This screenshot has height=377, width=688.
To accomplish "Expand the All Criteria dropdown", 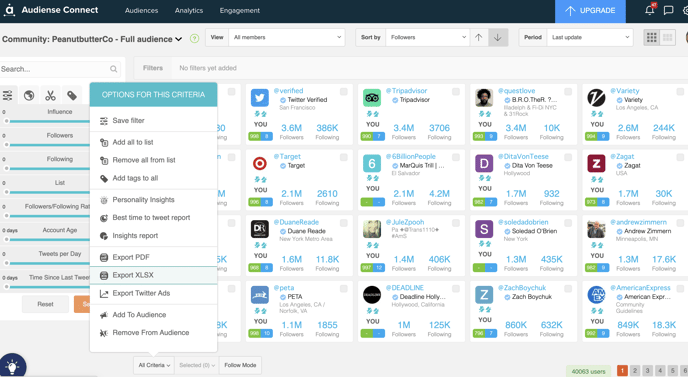I will [154, 365].
